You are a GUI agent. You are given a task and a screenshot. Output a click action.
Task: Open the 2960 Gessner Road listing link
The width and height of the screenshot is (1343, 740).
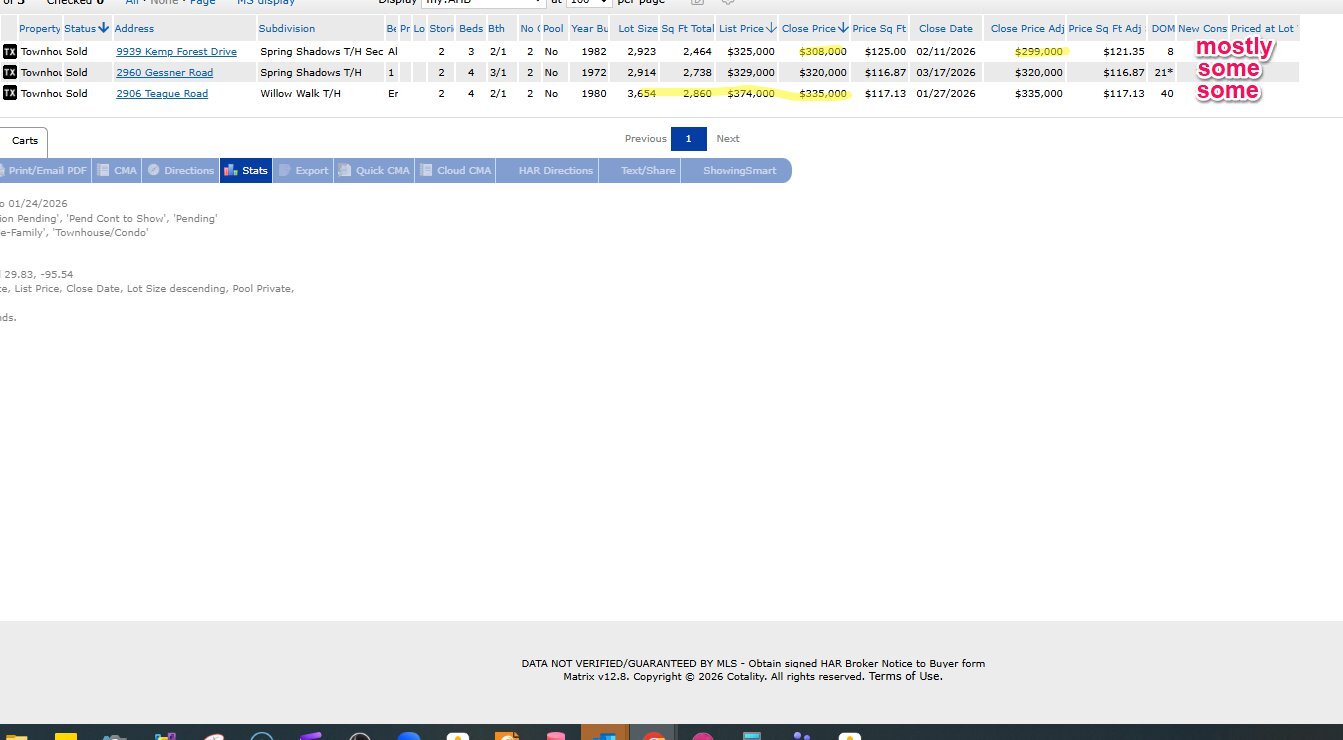[164, 72]
